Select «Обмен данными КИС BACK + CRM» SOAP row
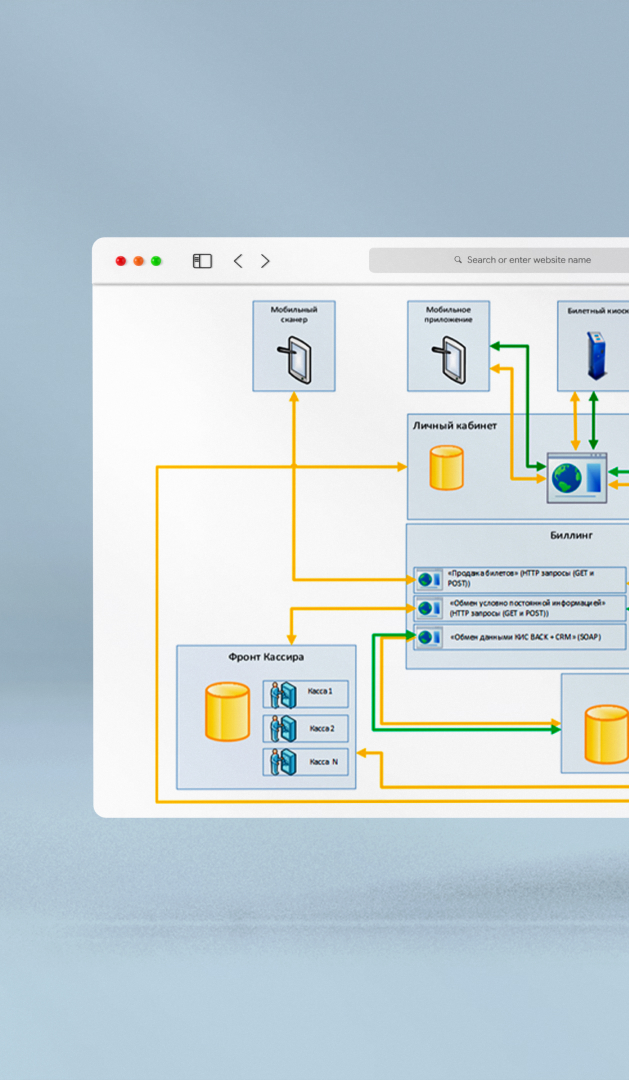The height and width of the screenshot is (1080, 629). 520,637
